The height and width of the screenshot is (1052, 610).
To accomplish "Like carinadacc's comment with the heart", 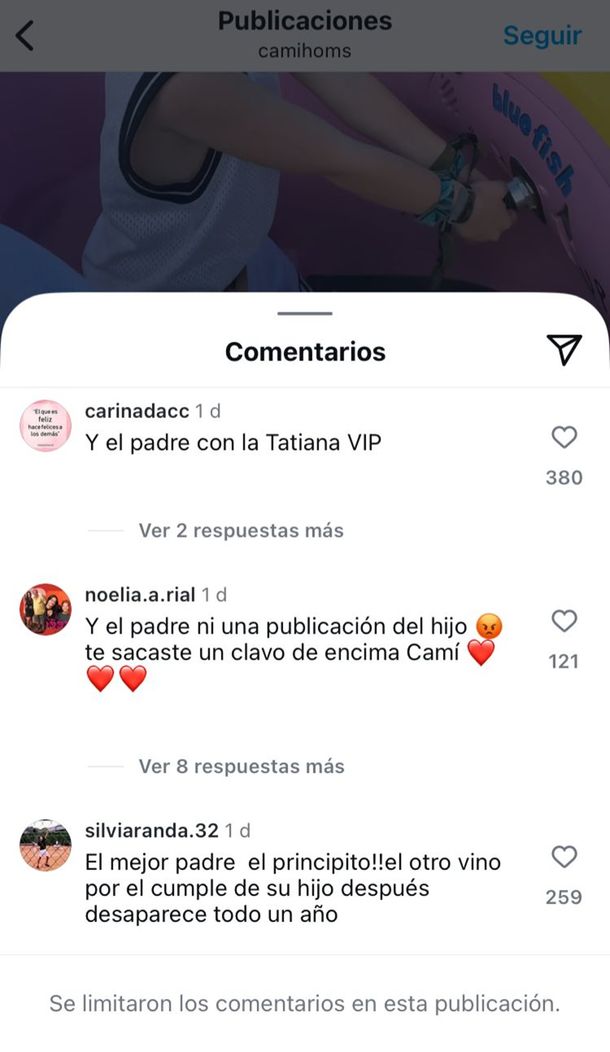I will pos(564,437).
